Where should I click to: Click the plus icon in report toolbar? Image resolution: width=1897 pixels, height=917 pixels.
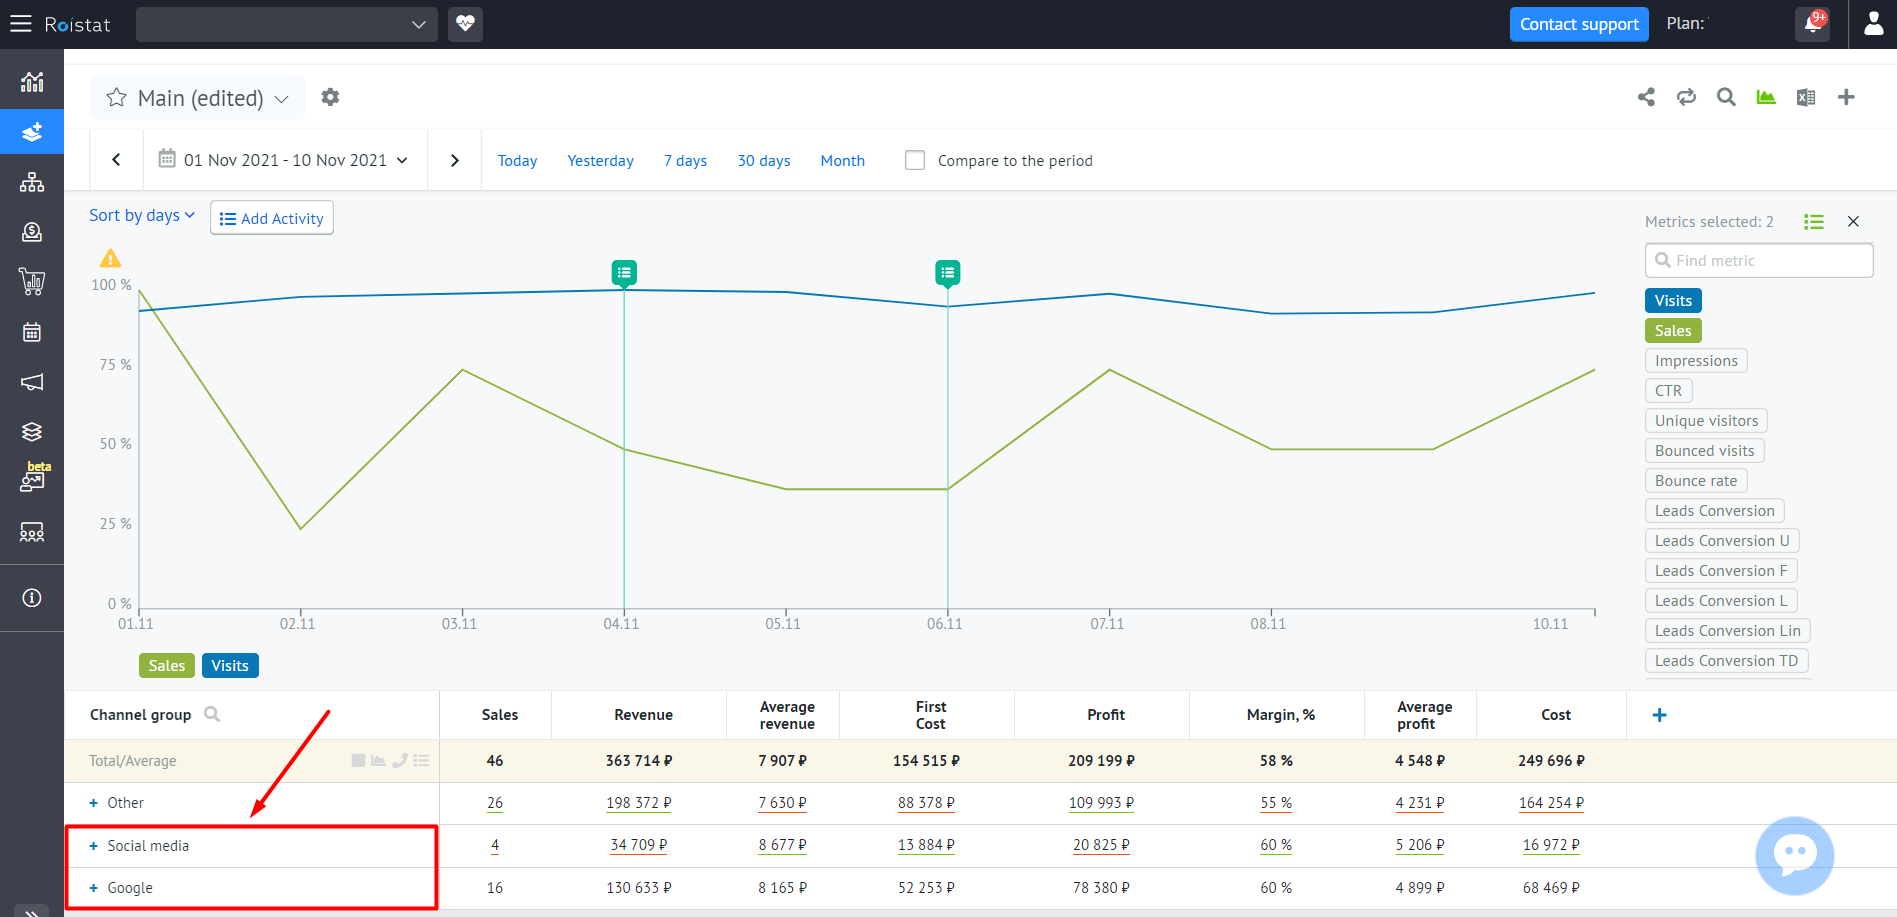[x=1846, y=97]
